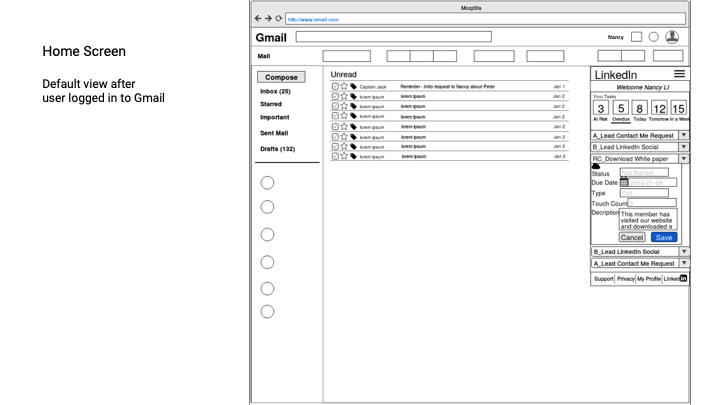The height and width of the screenshot is (405, 720).
Task: Open the LinkedIn panel hamburger menu
Action: (x=680, y=75)
